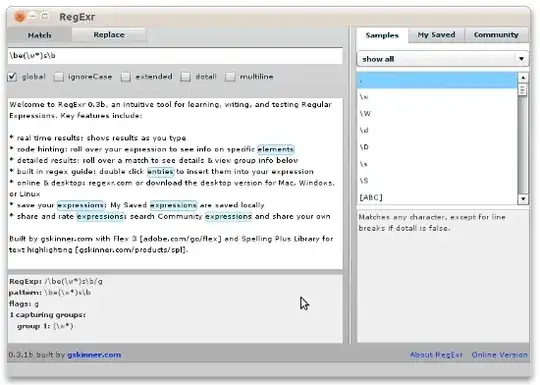Click the sample description 'Matches any character' text
Screen dimensions: 540x385
tap(432, 222)
